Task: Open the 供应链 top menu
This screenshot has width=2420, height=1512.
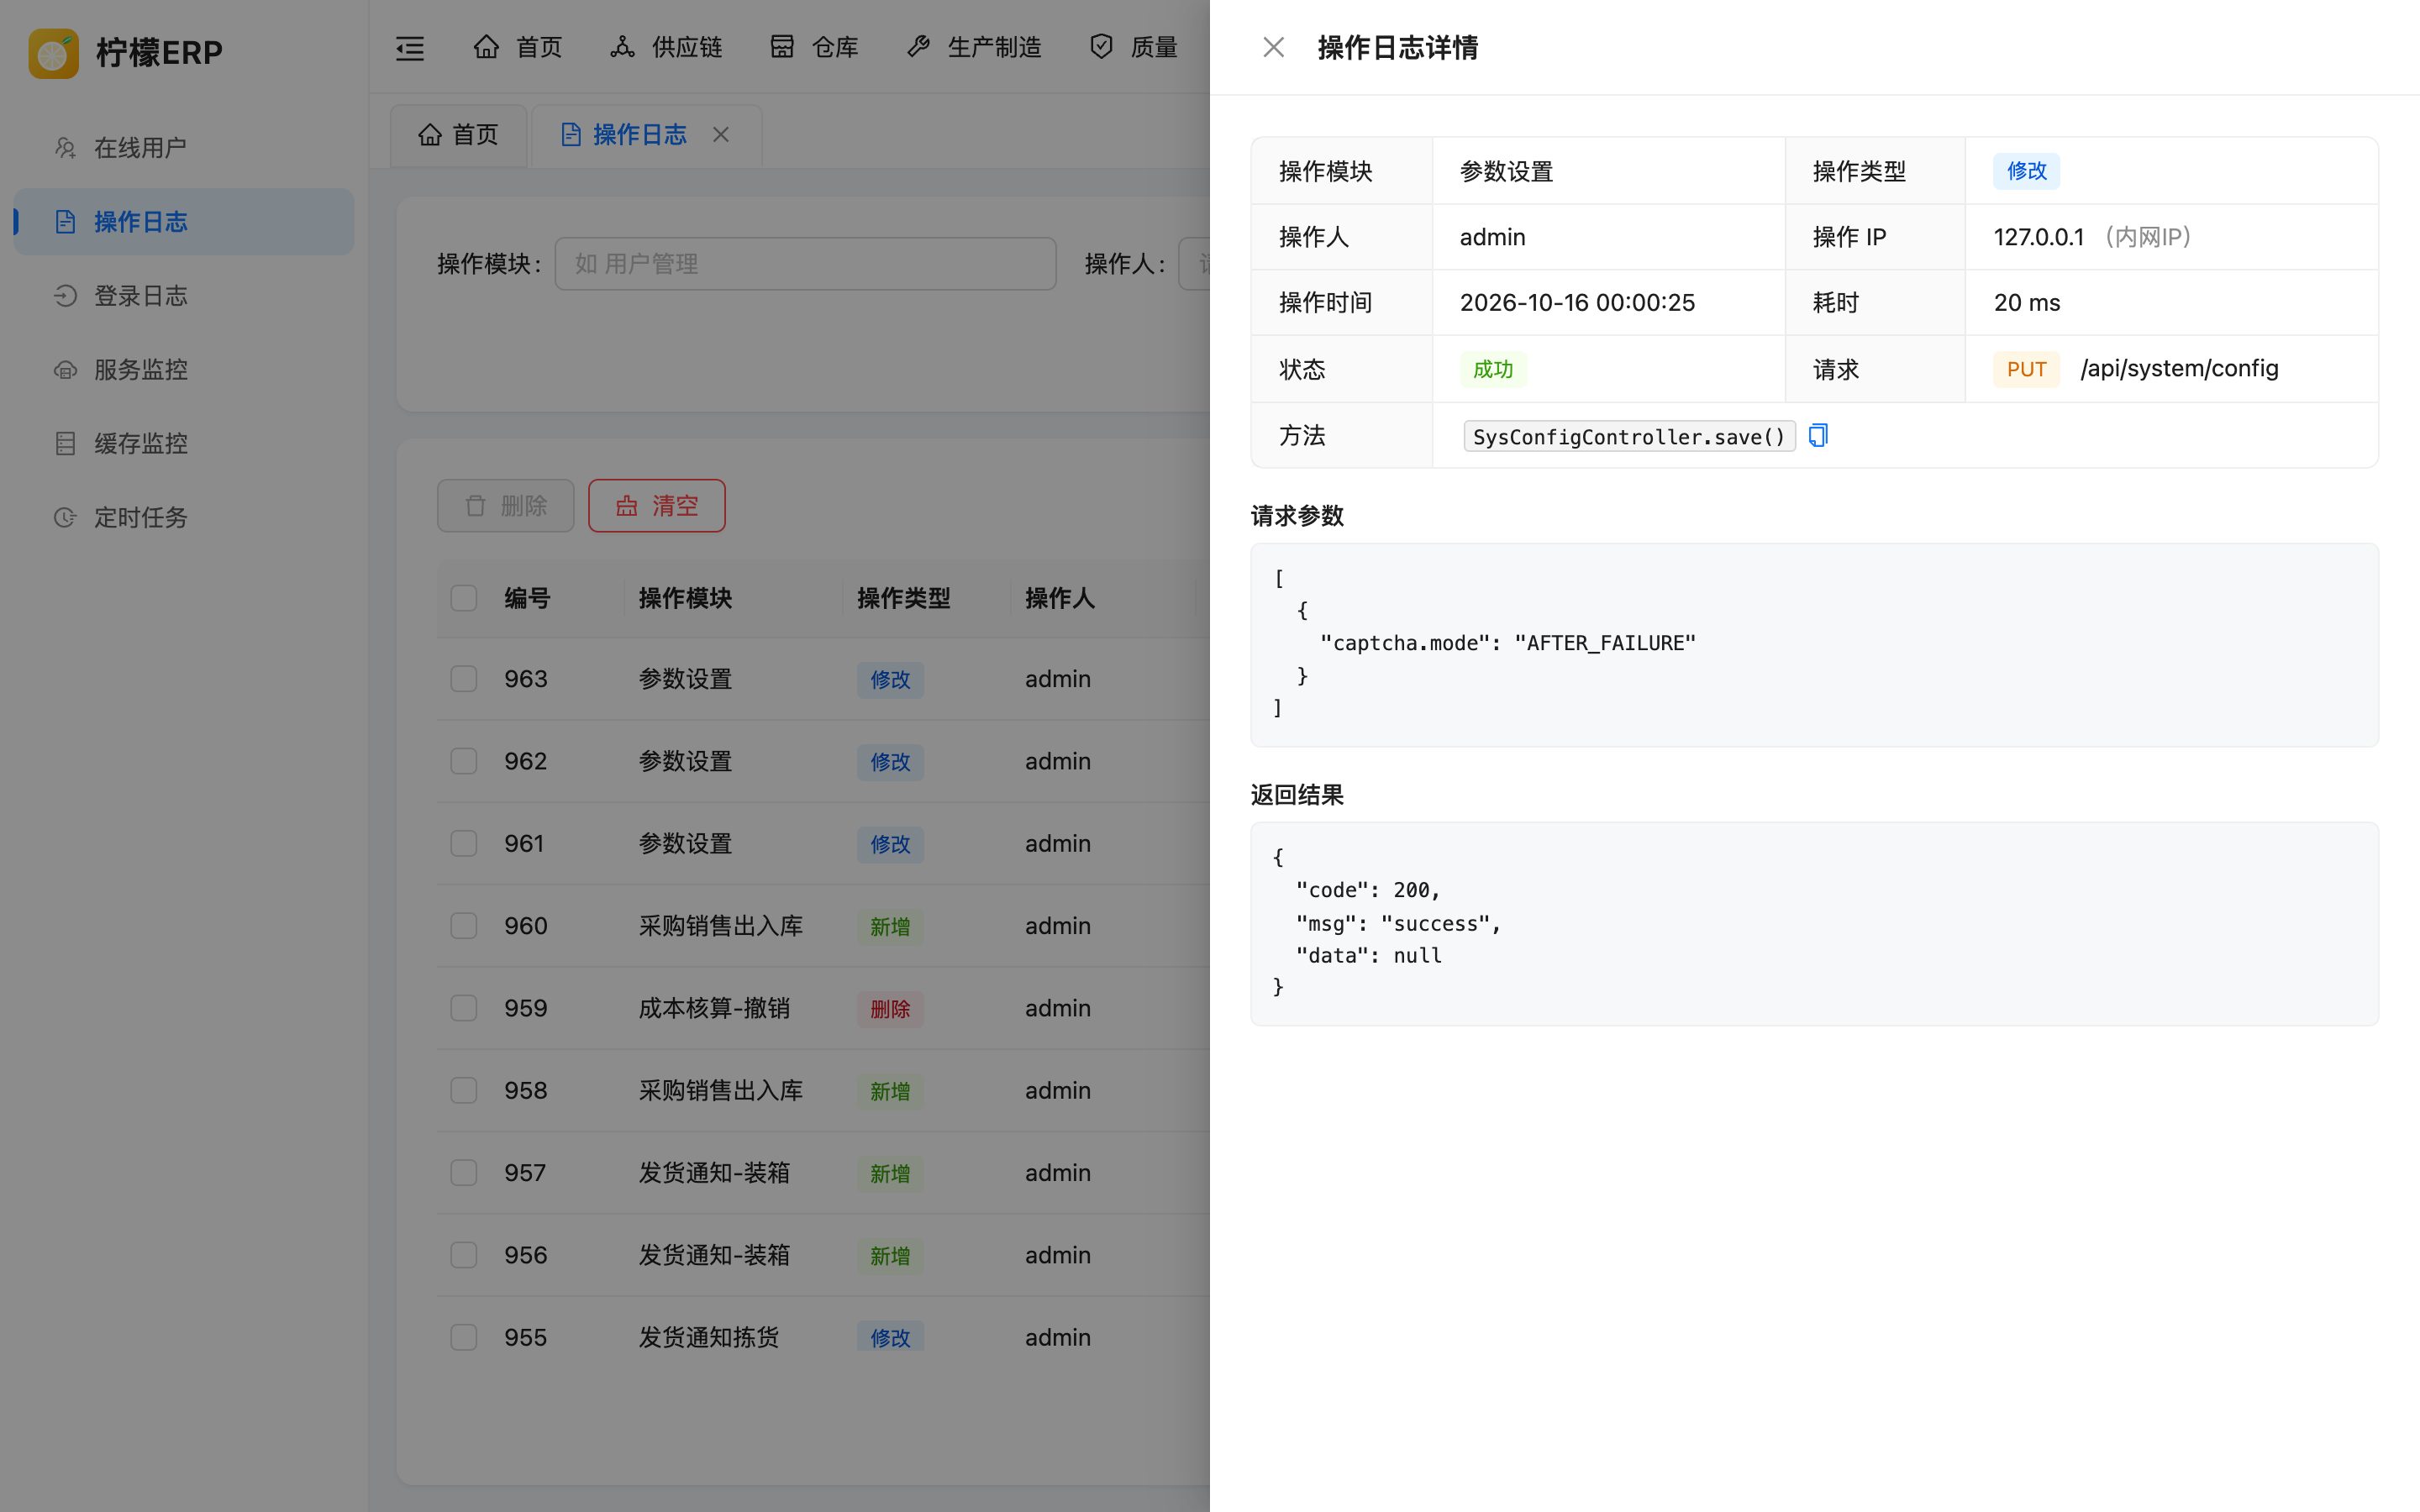Action: (x=666, y=47)
